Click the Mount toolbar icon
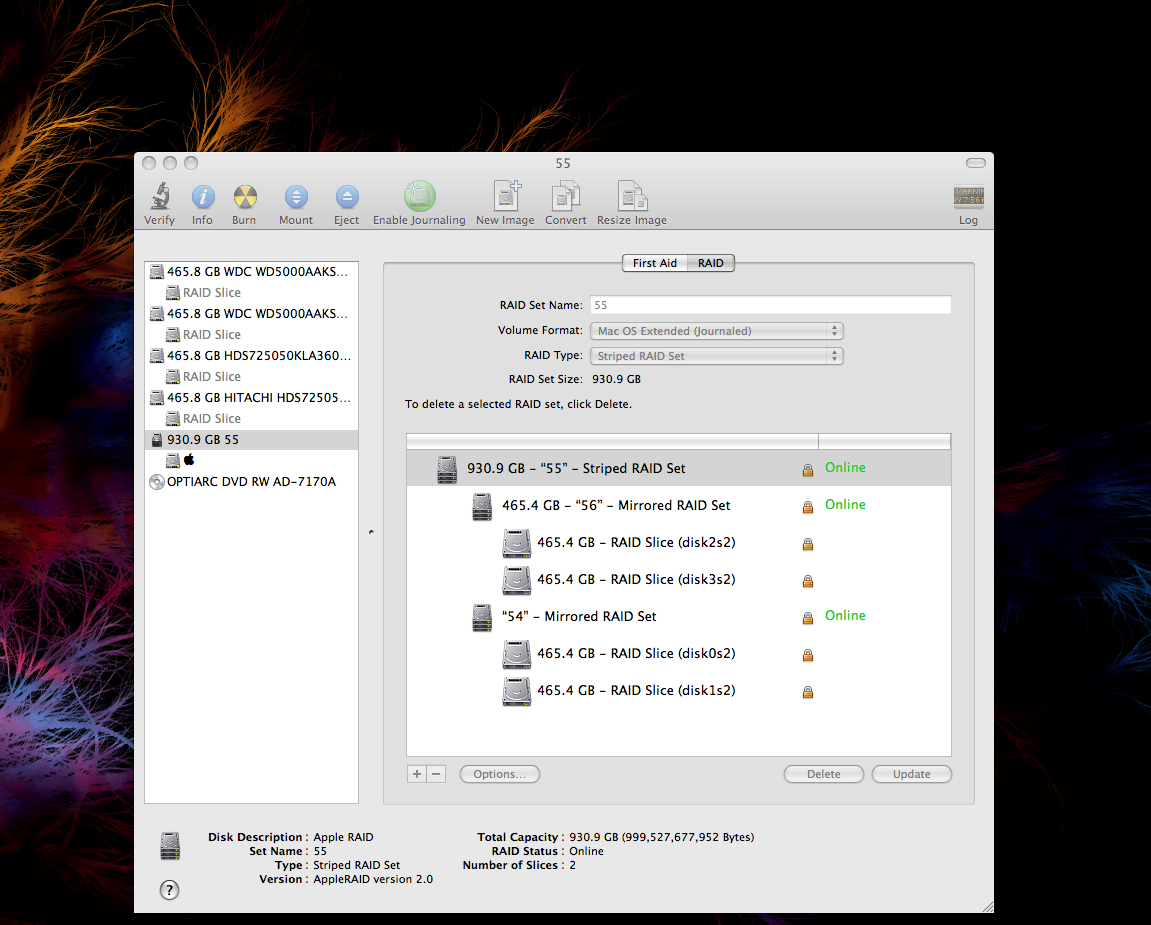Image resolution: width=1151 pixels, height=925 pixels. (296, 197)
